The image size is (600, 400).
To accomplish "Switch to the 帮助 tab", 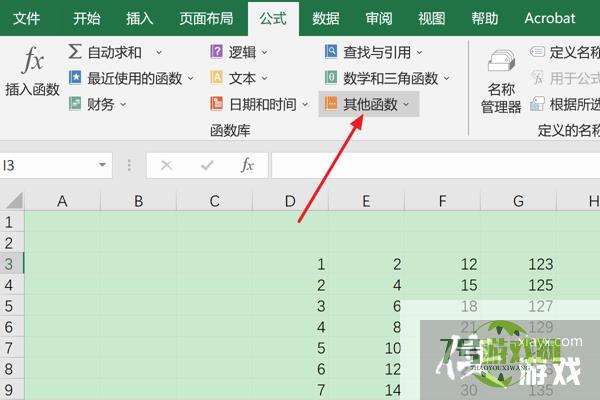I will [x=484, y=18].
